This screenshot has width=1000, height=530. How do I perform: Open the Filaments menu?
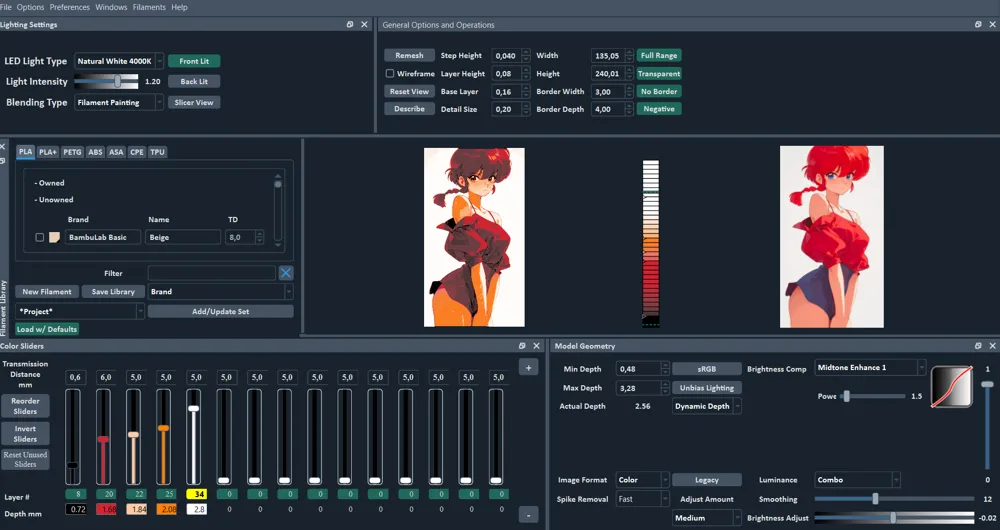(x=149, y=7)
